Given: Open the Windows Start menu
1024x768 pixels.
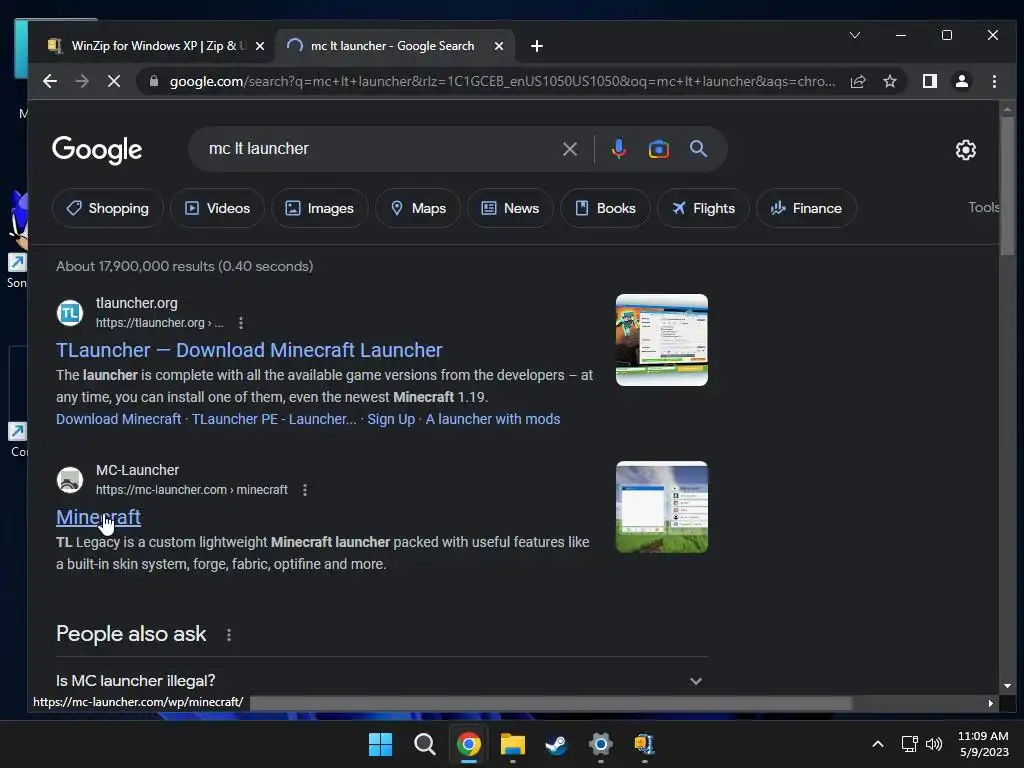Looking at the screenshot, I should [380, 744].
